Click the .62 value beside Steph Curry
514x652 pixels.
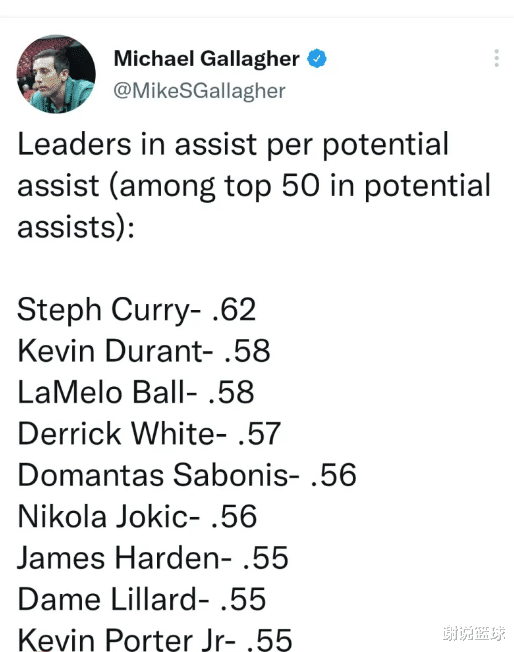point(234,310)
